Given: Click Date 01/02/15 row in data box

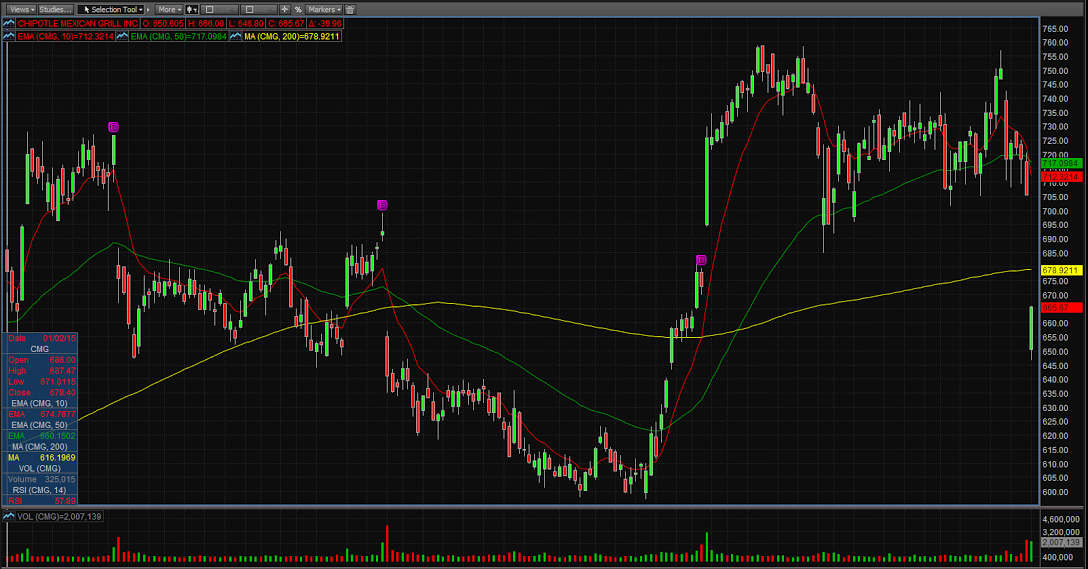Looking at the screenshot, I should (42, 338).
